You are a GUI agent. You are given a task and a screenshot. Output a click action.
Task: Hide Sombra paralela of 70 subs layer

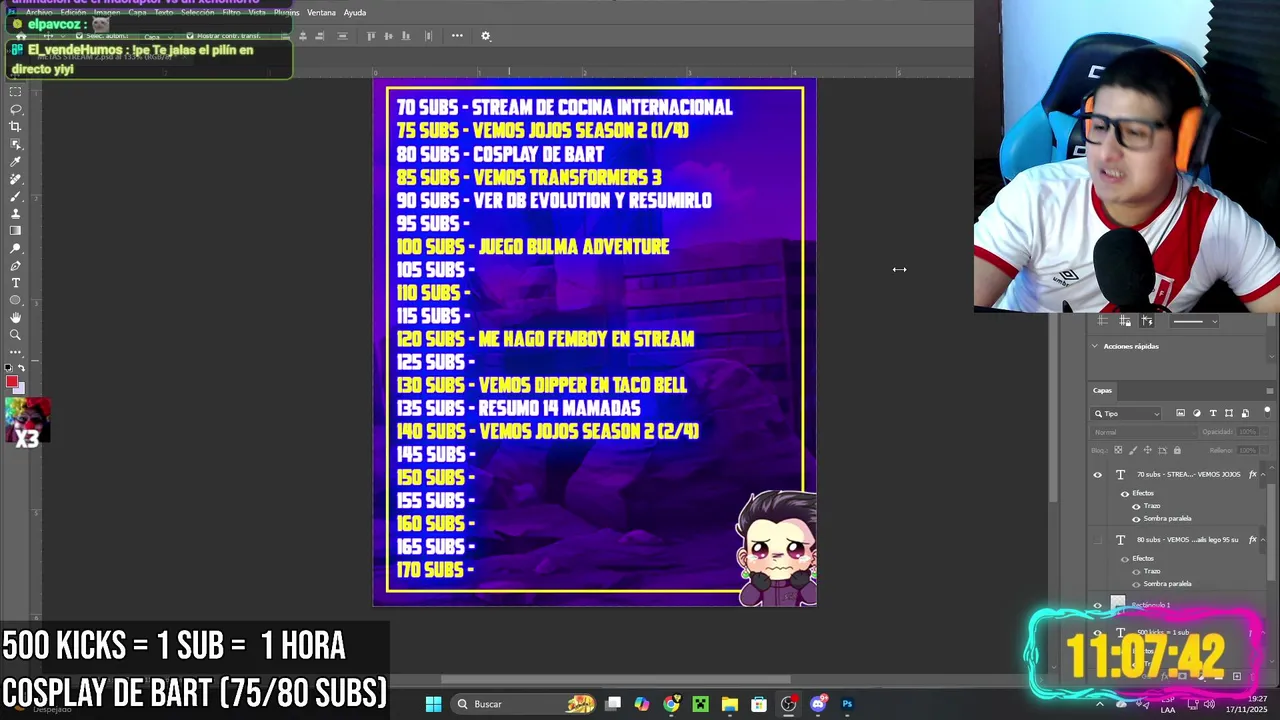1136,519
